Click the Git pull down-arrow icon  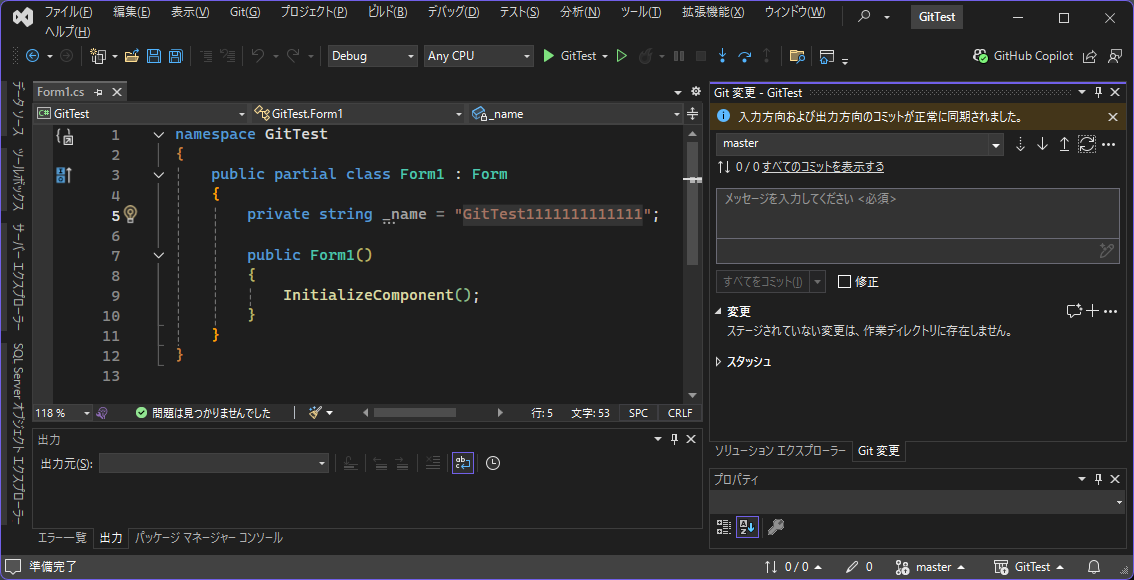pos(1042,144)
